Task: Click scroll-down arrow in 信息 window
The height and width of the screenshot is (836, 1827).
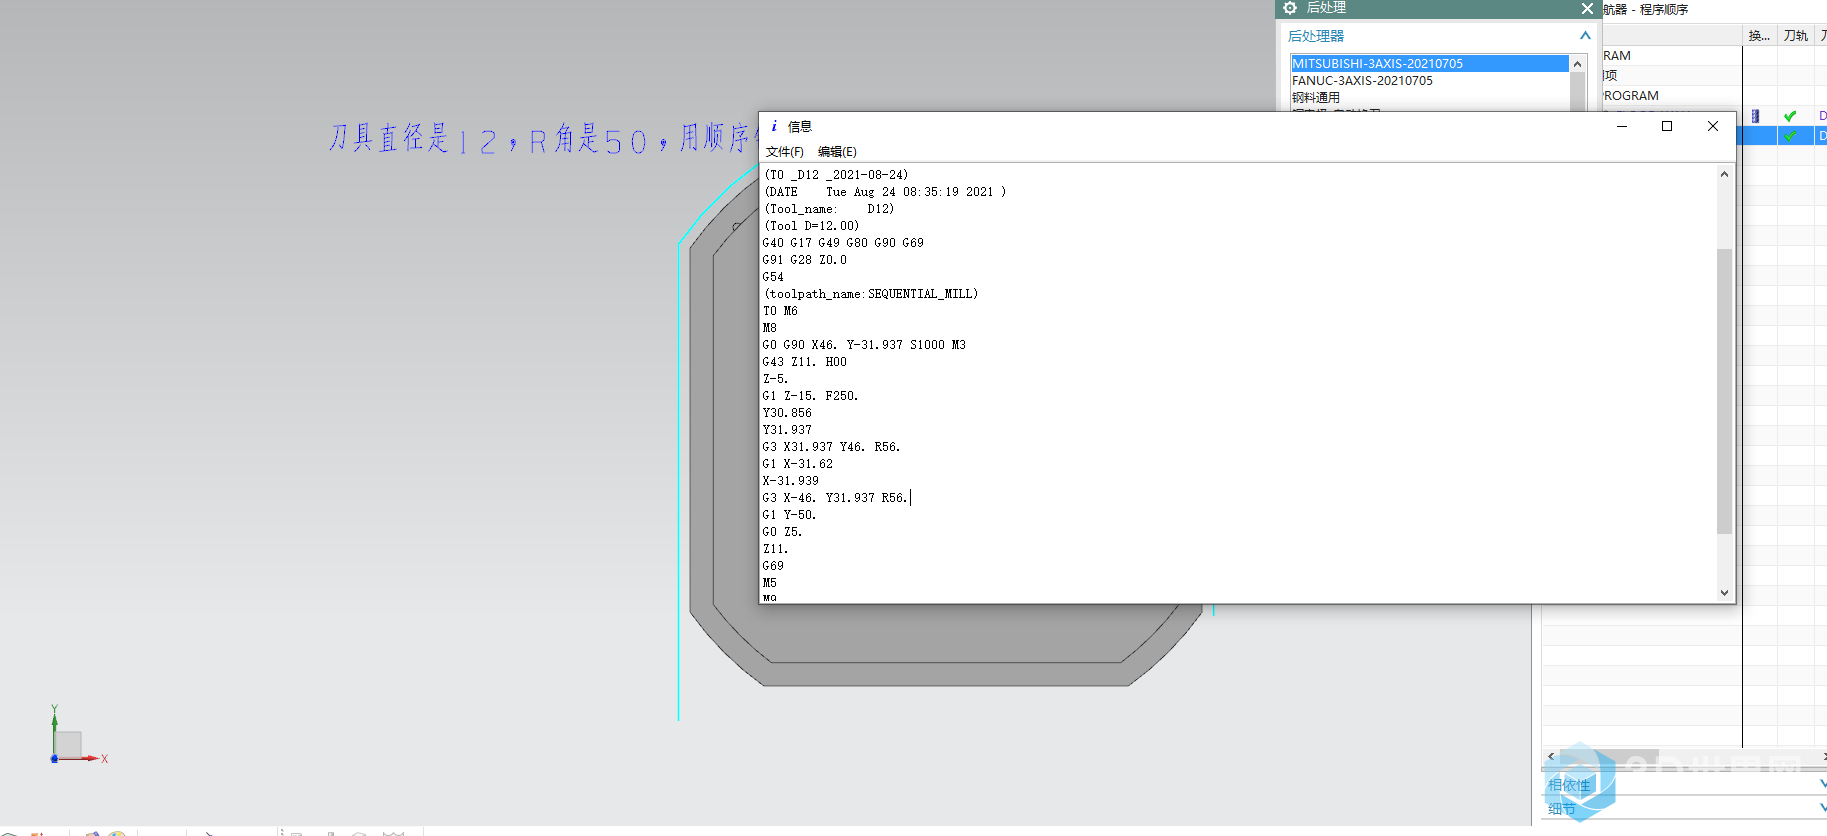Action: (x=1724, y=592)
